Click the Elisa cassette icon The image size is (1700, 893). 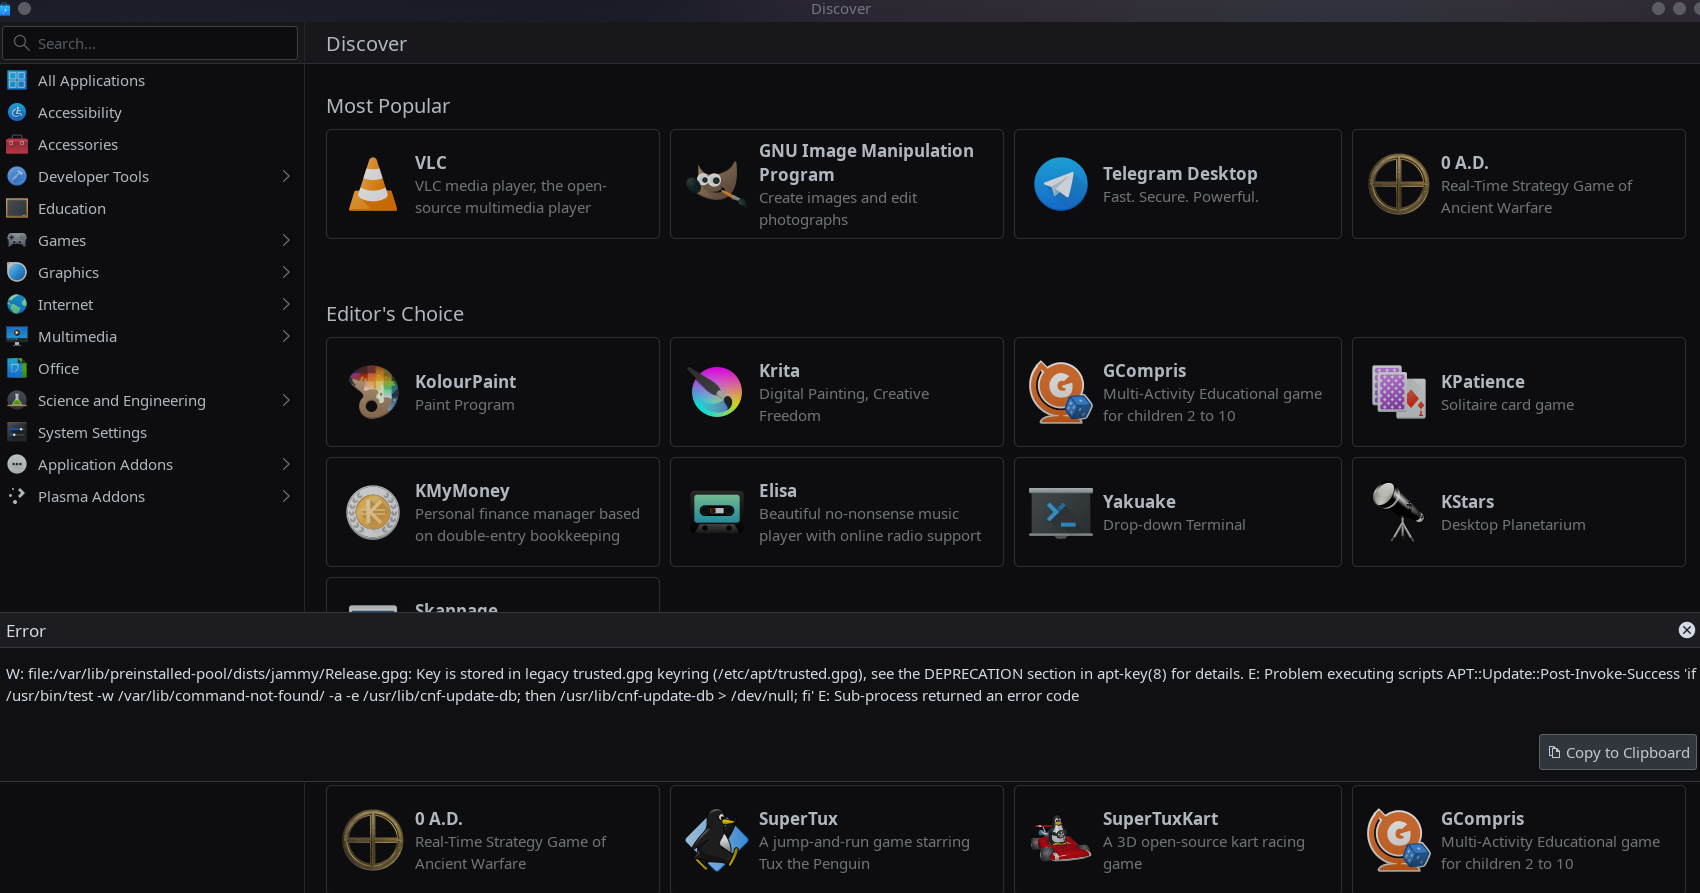[x=717, y=512]
